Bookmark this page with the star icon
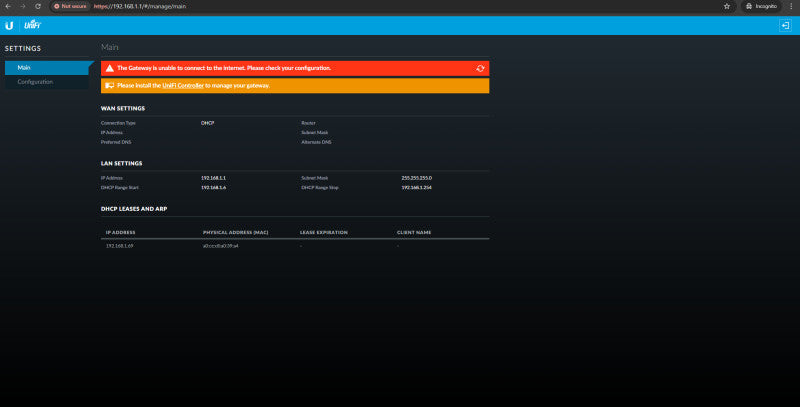This screenshot has width=800, height=407. tap(727, 6)
